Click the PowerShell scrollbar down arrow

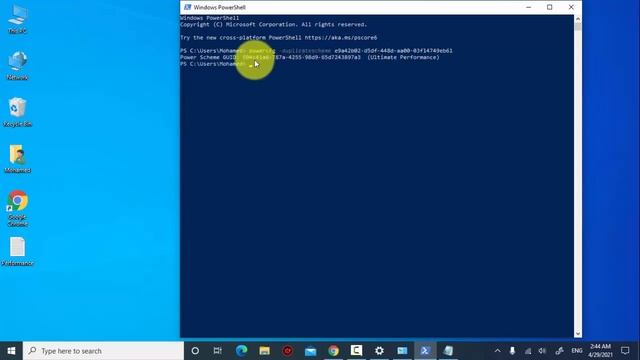(578, 334)
